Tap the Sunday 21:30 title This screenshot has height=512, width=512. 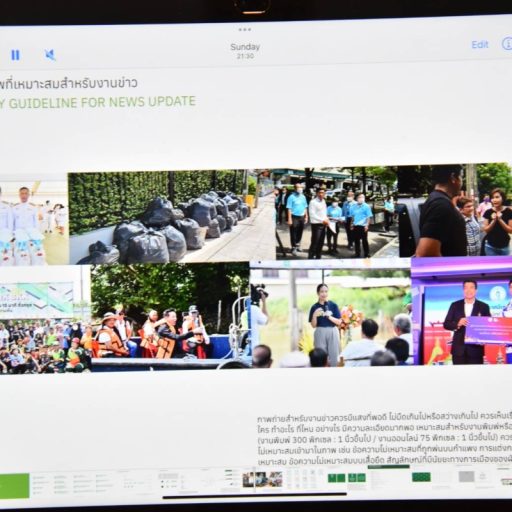point(245,51)
